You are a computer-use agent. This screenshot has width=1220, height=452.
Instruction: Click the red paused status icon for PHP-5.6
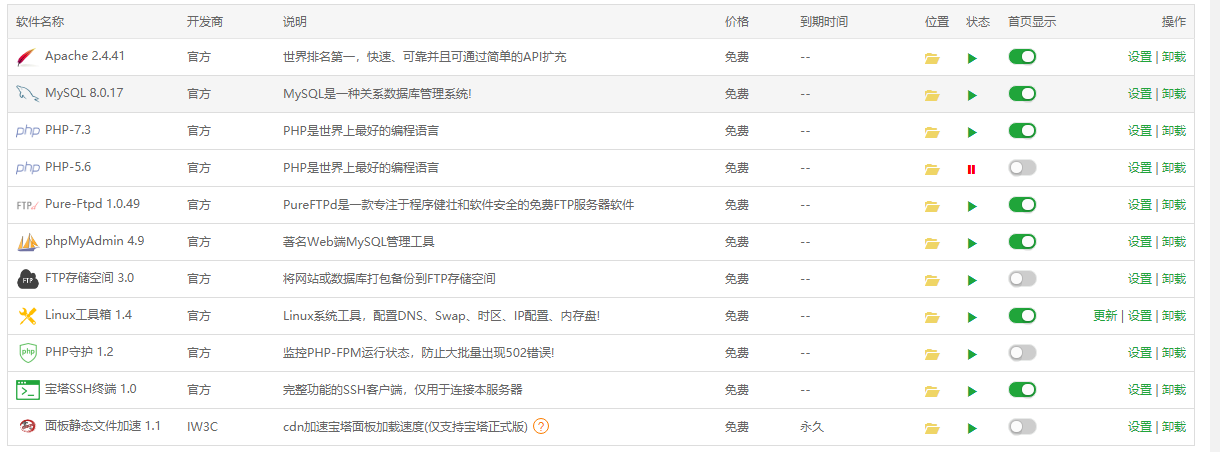[971, 170]
